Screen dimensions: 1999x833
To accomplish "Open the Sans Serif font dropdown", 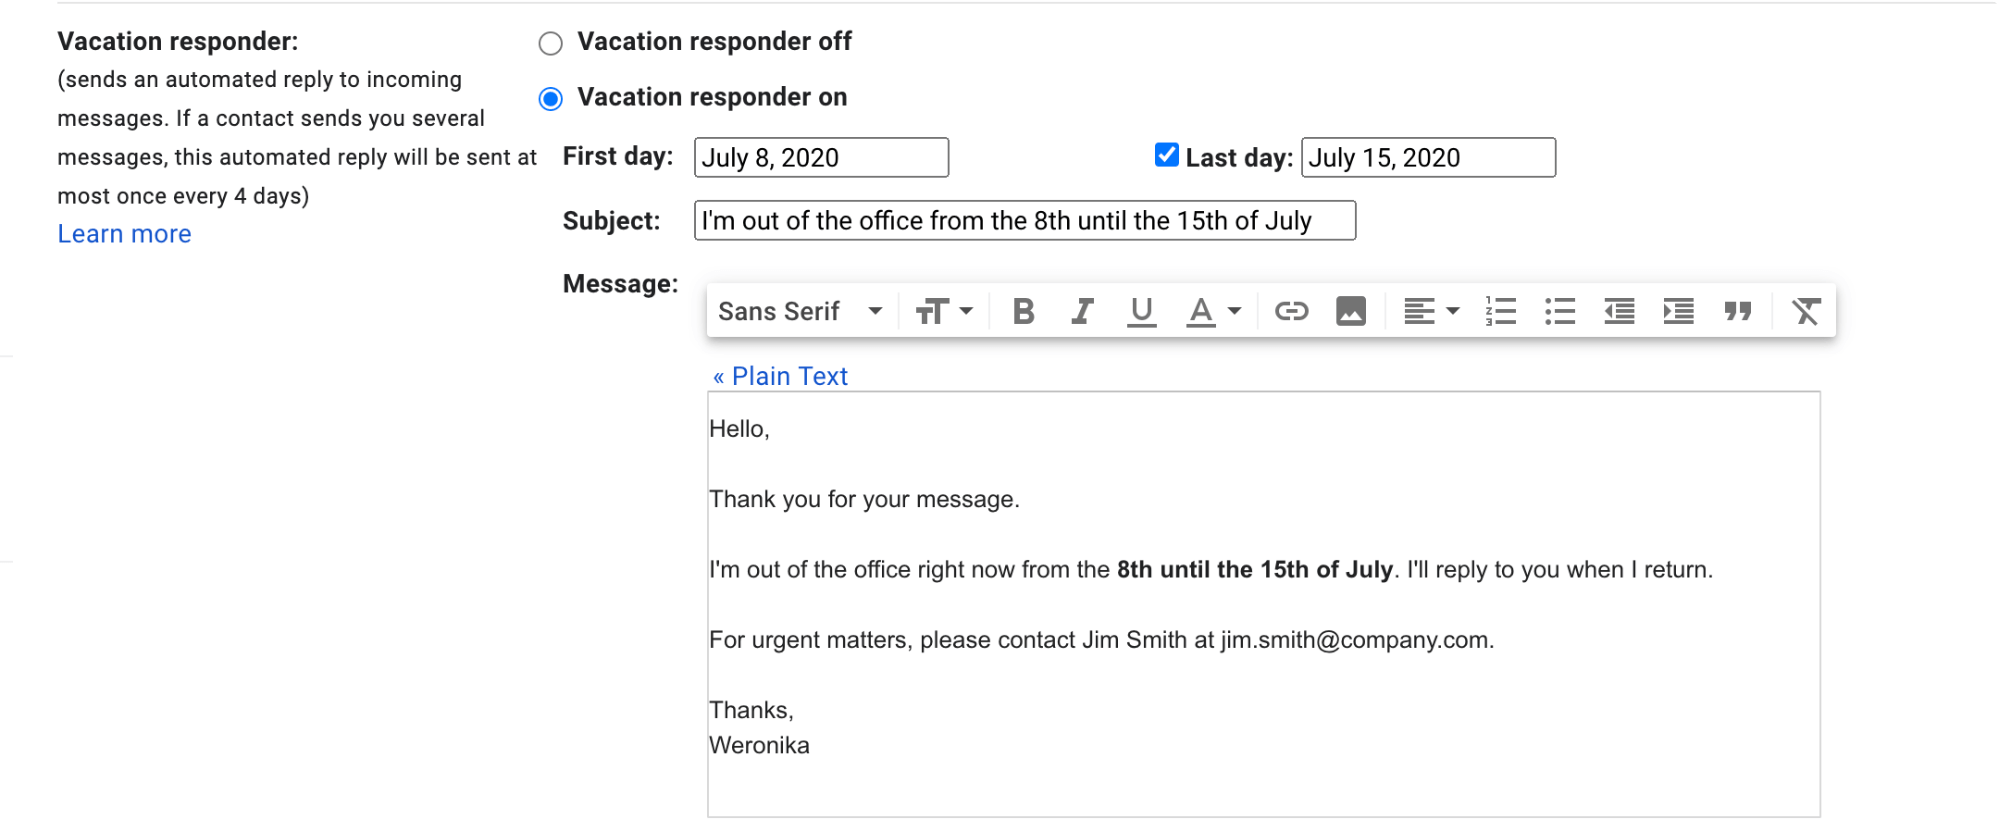I will (x=799, y=311).
